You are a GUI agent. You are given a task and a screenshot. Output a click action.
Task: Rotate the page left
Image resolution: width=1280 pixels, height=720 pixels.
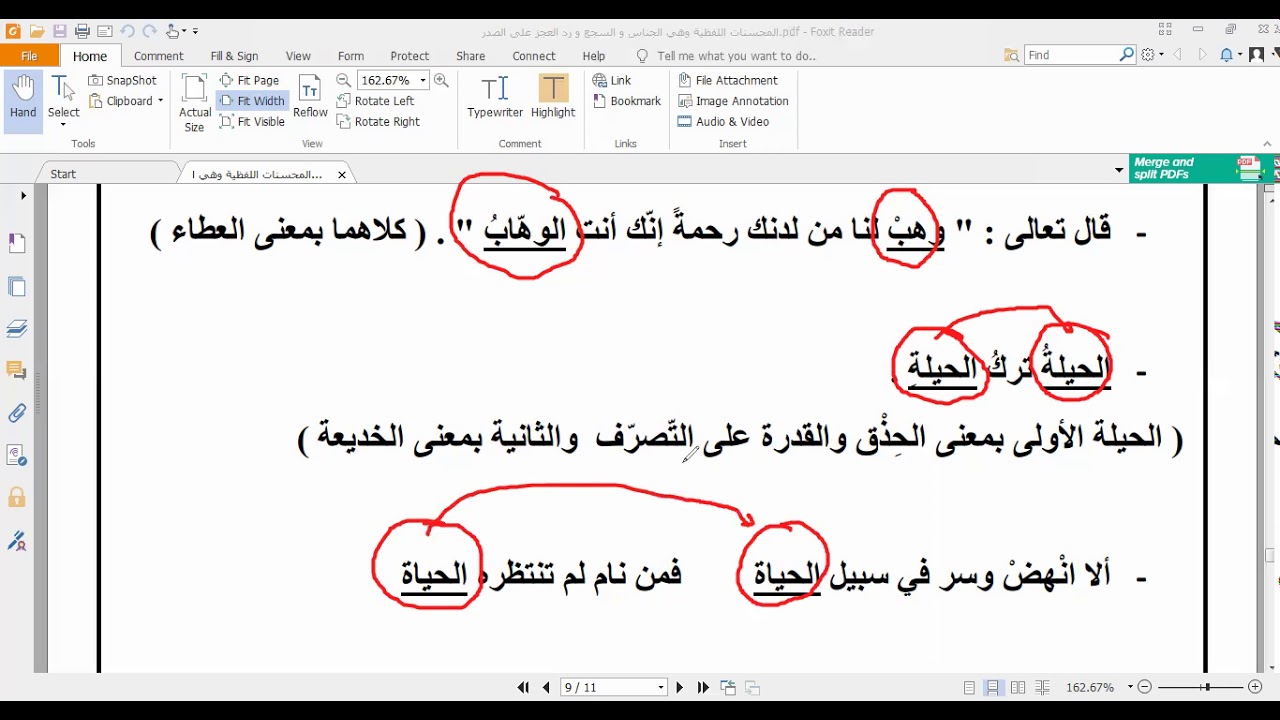click(375, 101)
